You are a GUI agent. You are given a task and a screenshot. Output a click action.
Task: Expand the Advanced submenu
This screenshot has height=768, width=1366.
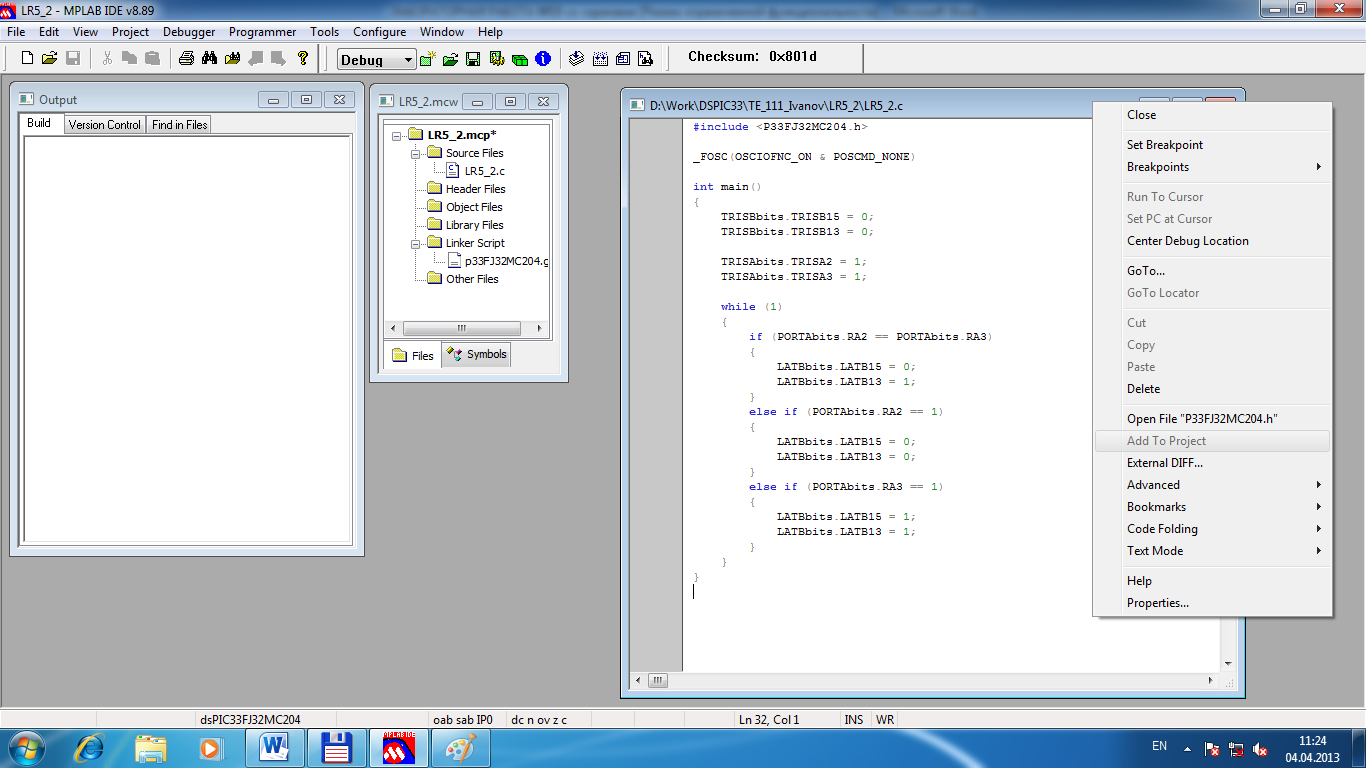tap(1213, 485)
